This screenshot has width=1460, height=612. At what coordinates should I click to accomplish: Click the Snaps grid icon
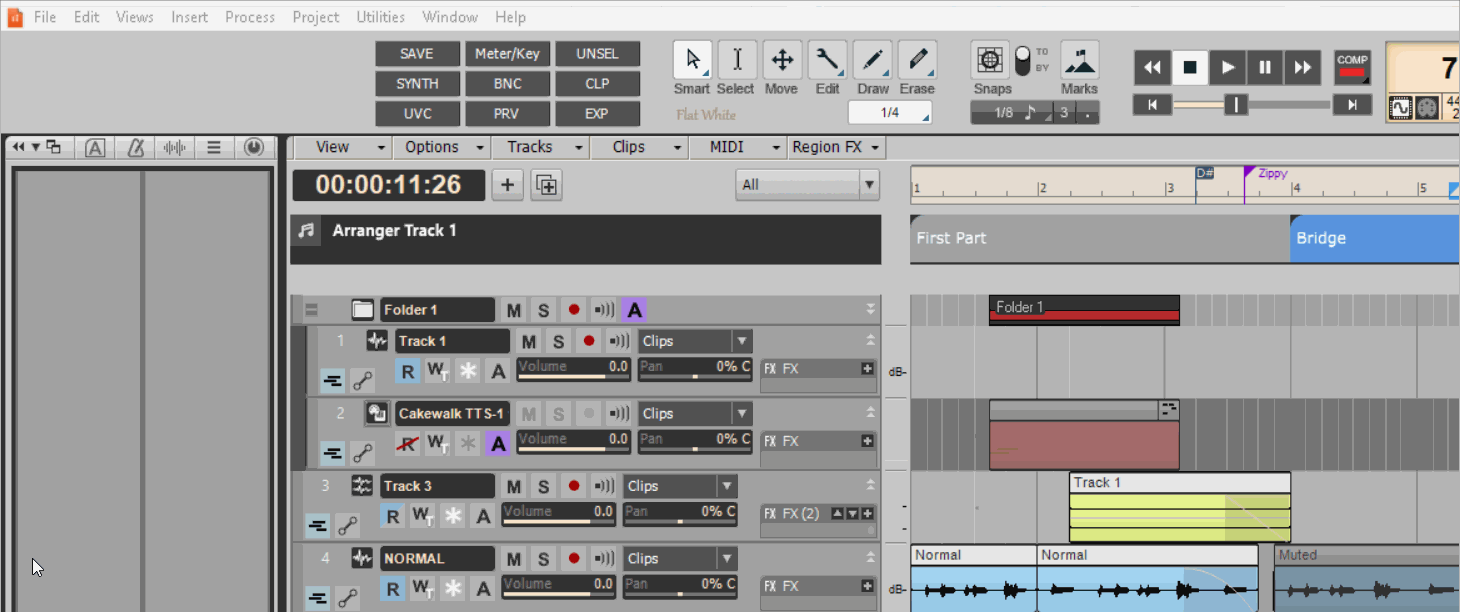tap(990, 60)
